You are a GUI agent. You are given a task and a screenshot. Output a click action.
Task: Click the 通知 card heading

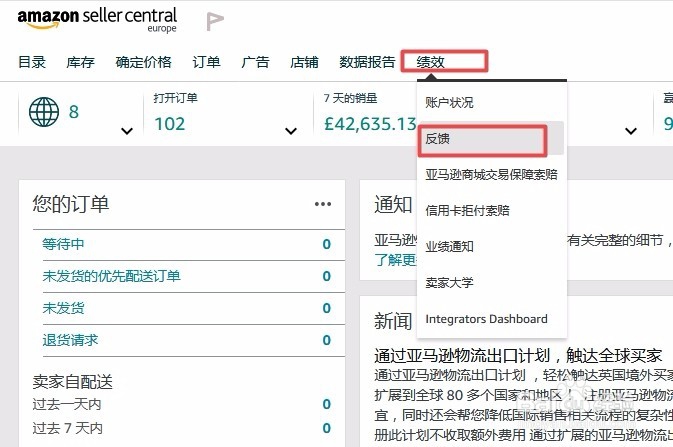pyautogui.click(x=393, y=204)
